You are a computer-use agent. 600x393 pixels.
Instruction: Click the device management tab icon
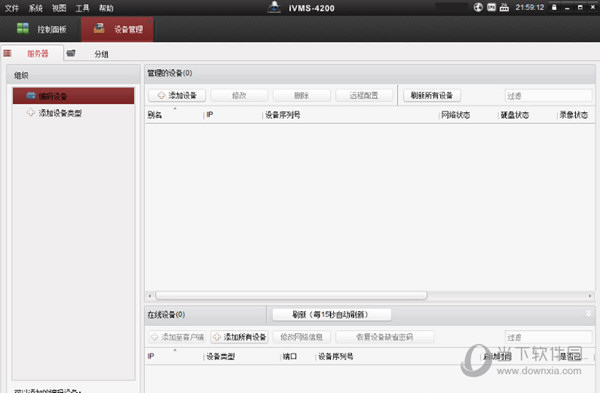pos(99,28)
